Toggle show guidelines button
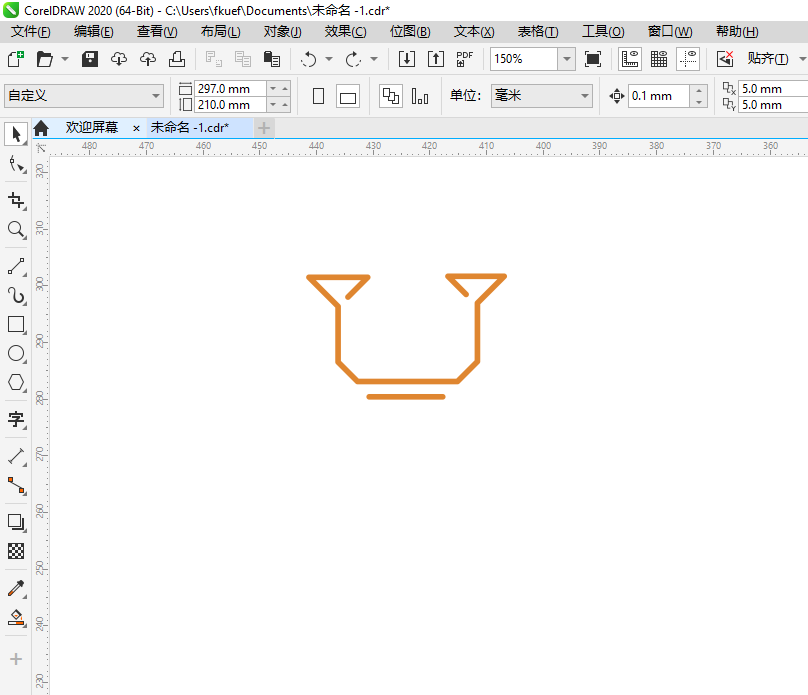 [688, 59]
